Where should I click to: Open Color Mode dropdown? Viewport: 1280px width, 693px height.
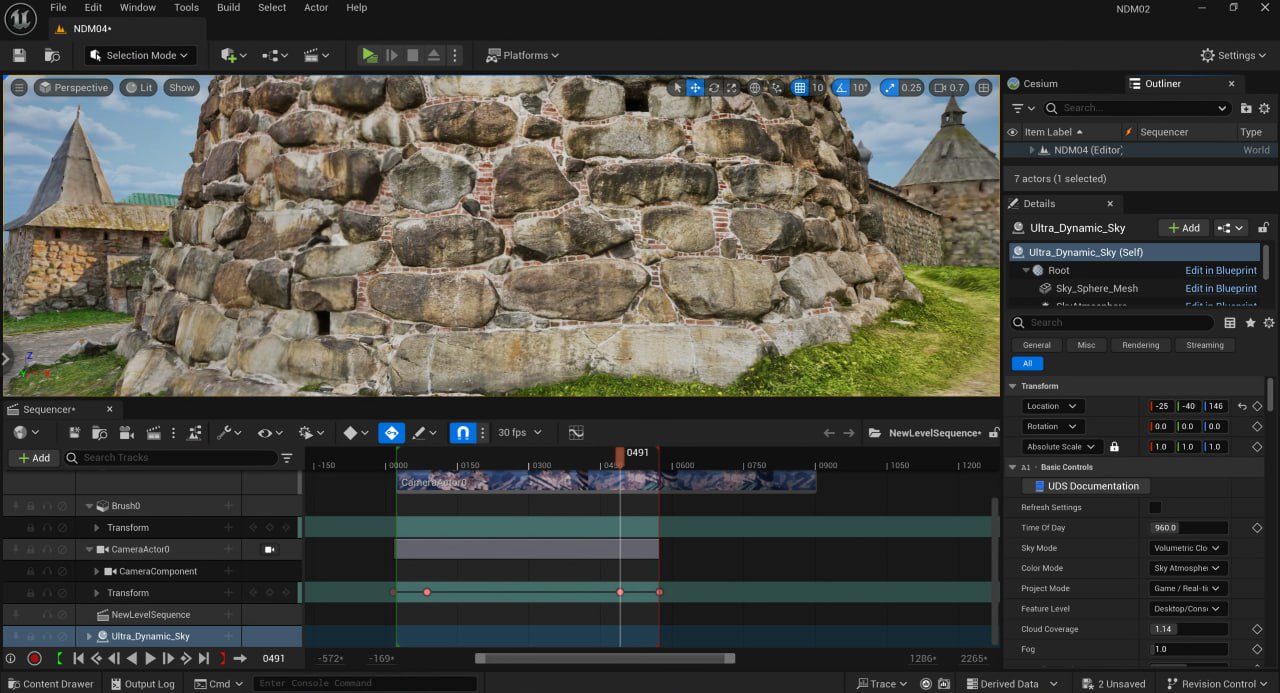[1188, 568]
